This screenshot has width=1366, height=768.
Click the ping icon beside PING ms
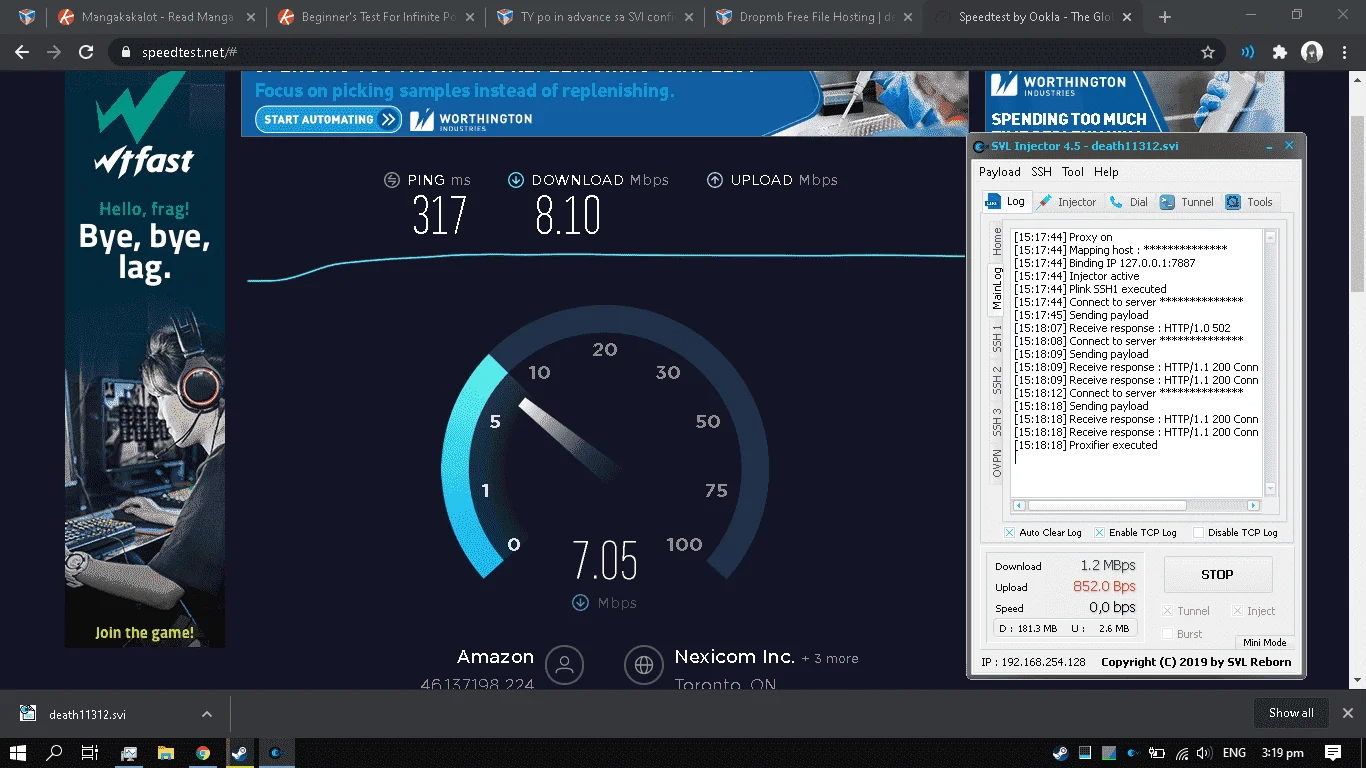click(x=392, y=180)
